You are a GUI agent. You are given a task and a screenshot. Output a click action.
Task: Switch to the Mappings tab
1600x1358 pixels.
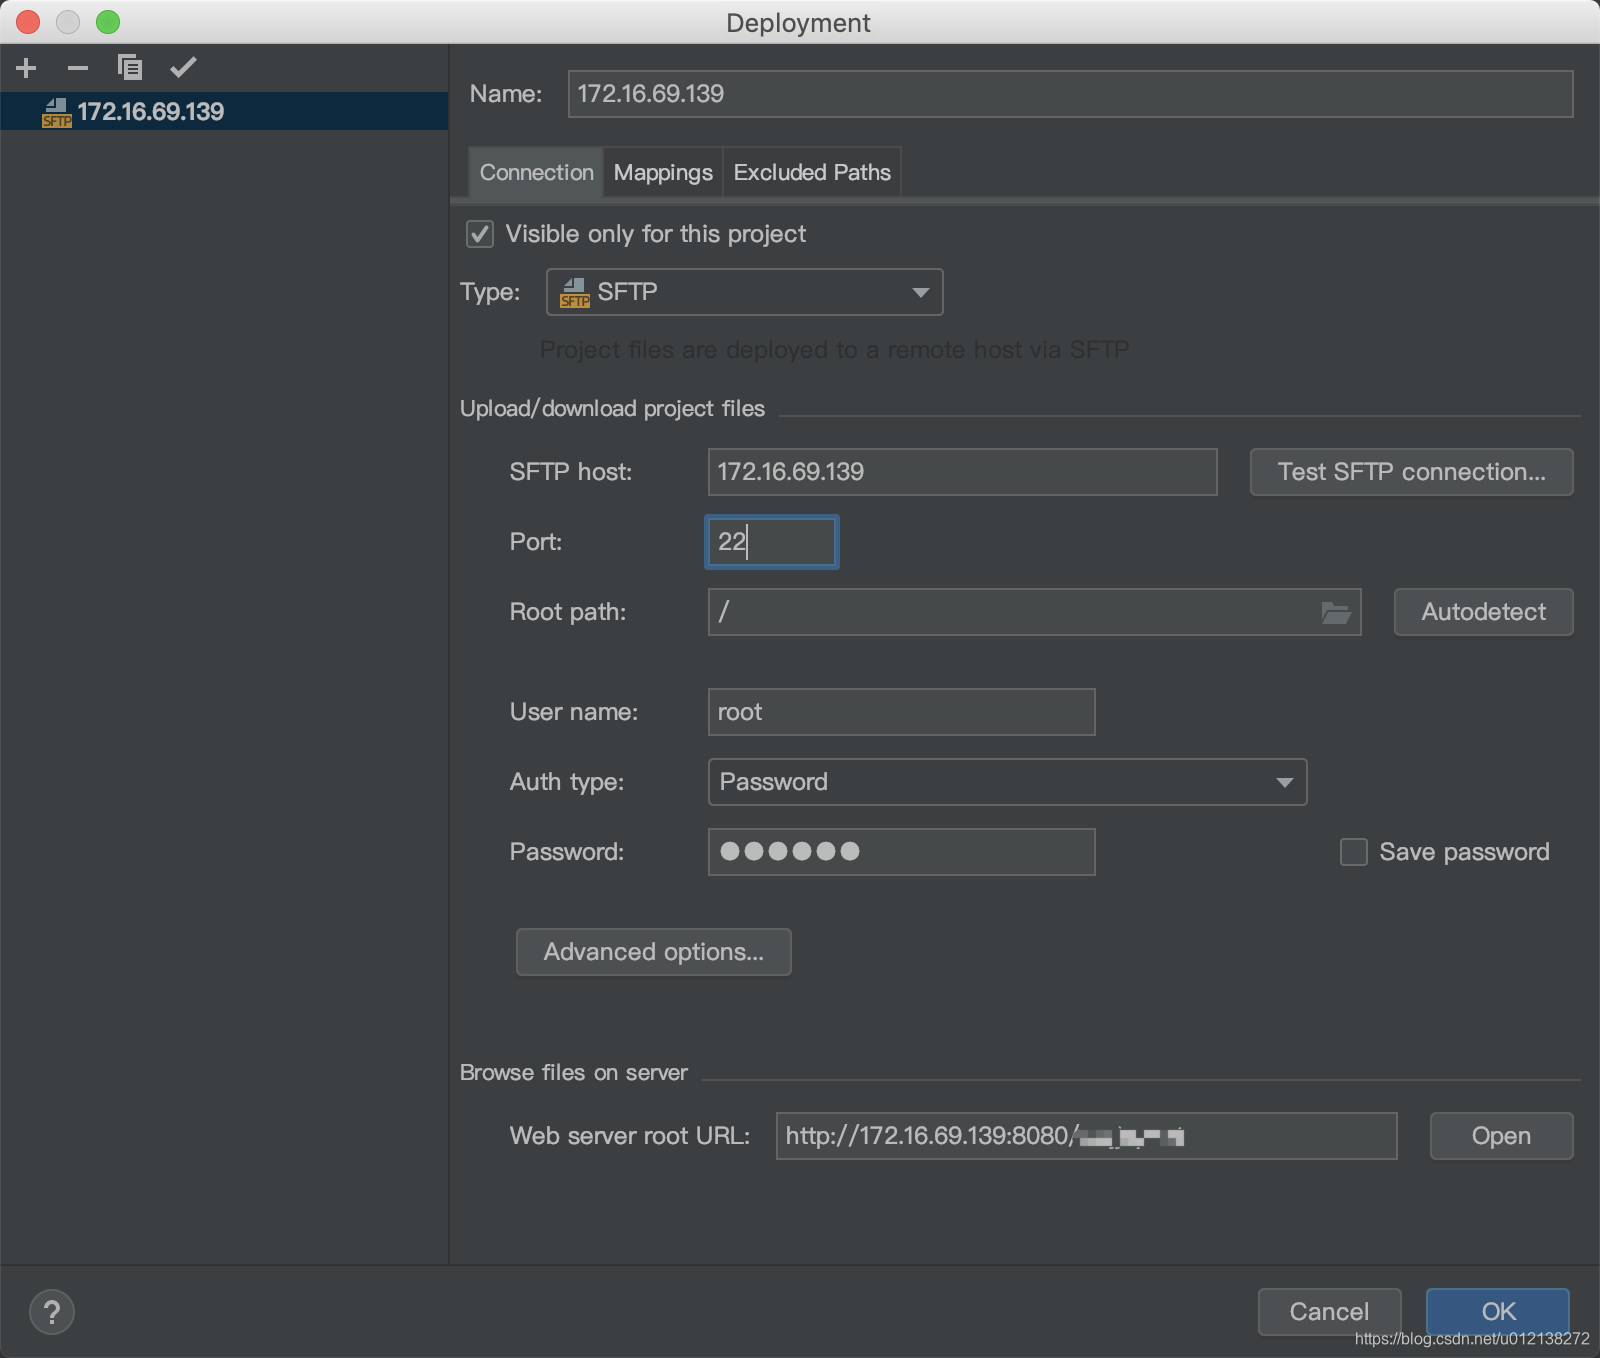(x=663, y=172)
